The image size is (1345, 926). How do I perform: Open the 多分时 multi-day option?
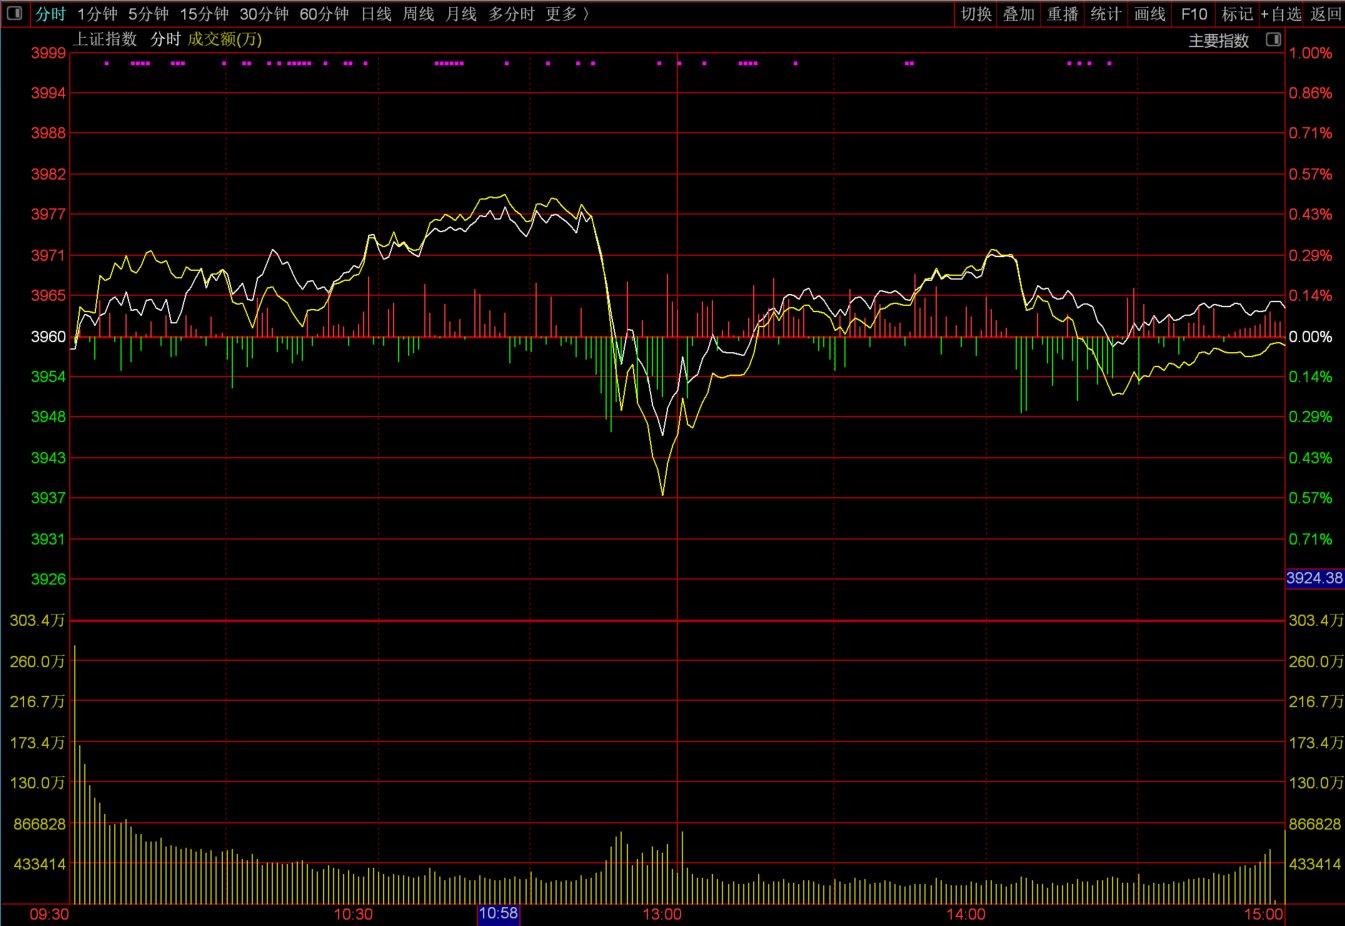[x=511, y=14]
